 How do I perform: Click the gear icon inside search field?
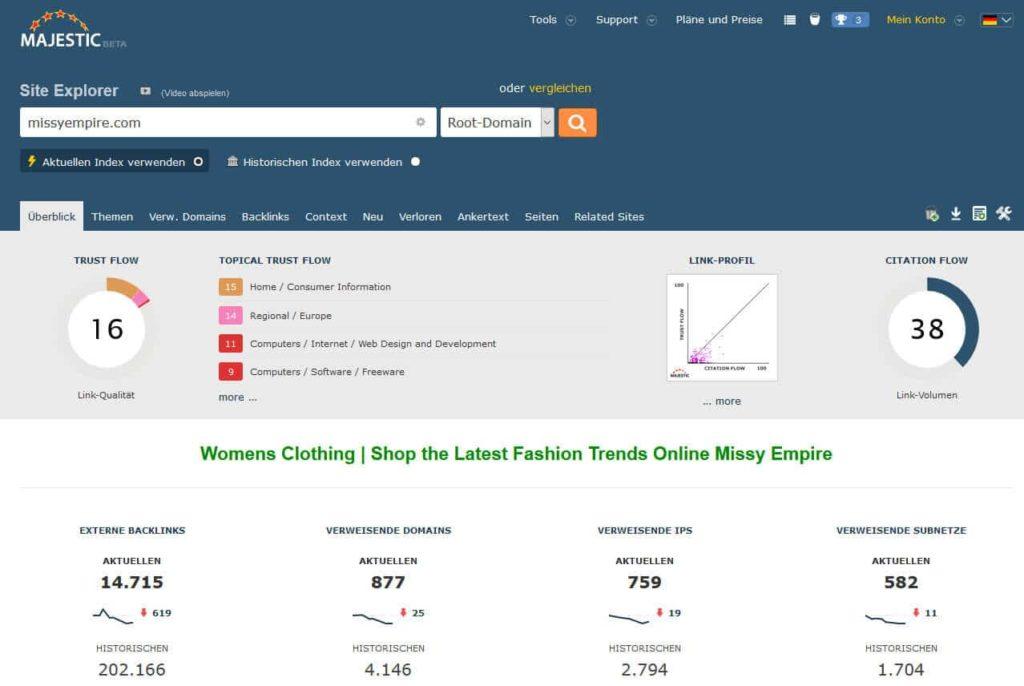(x=421, y=122)
